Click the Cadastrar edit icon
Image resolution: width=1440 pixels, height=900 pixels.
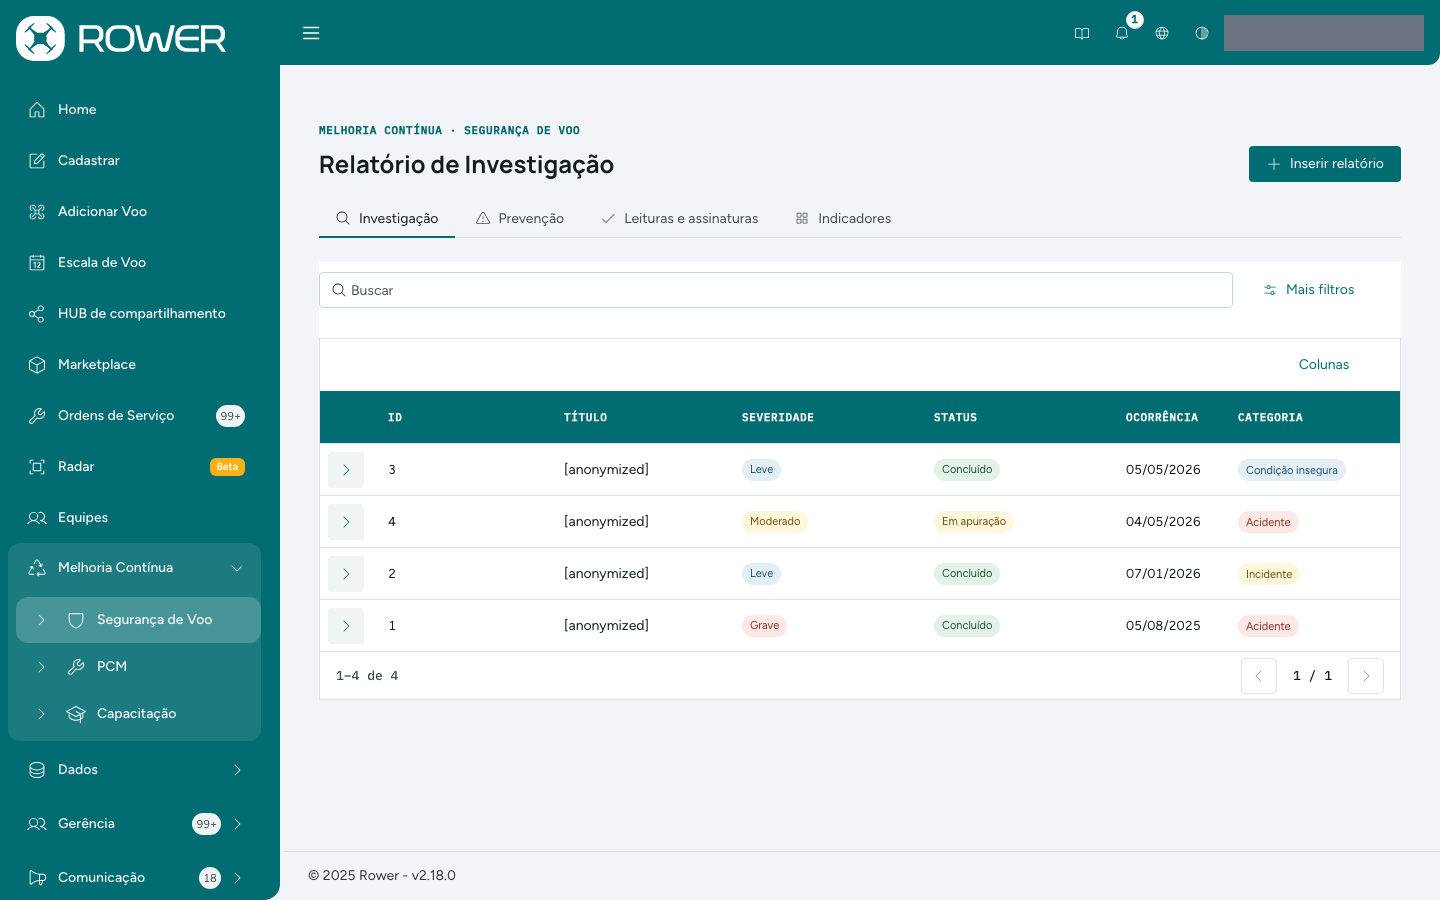pyautogui.click(x=37, y=161)
